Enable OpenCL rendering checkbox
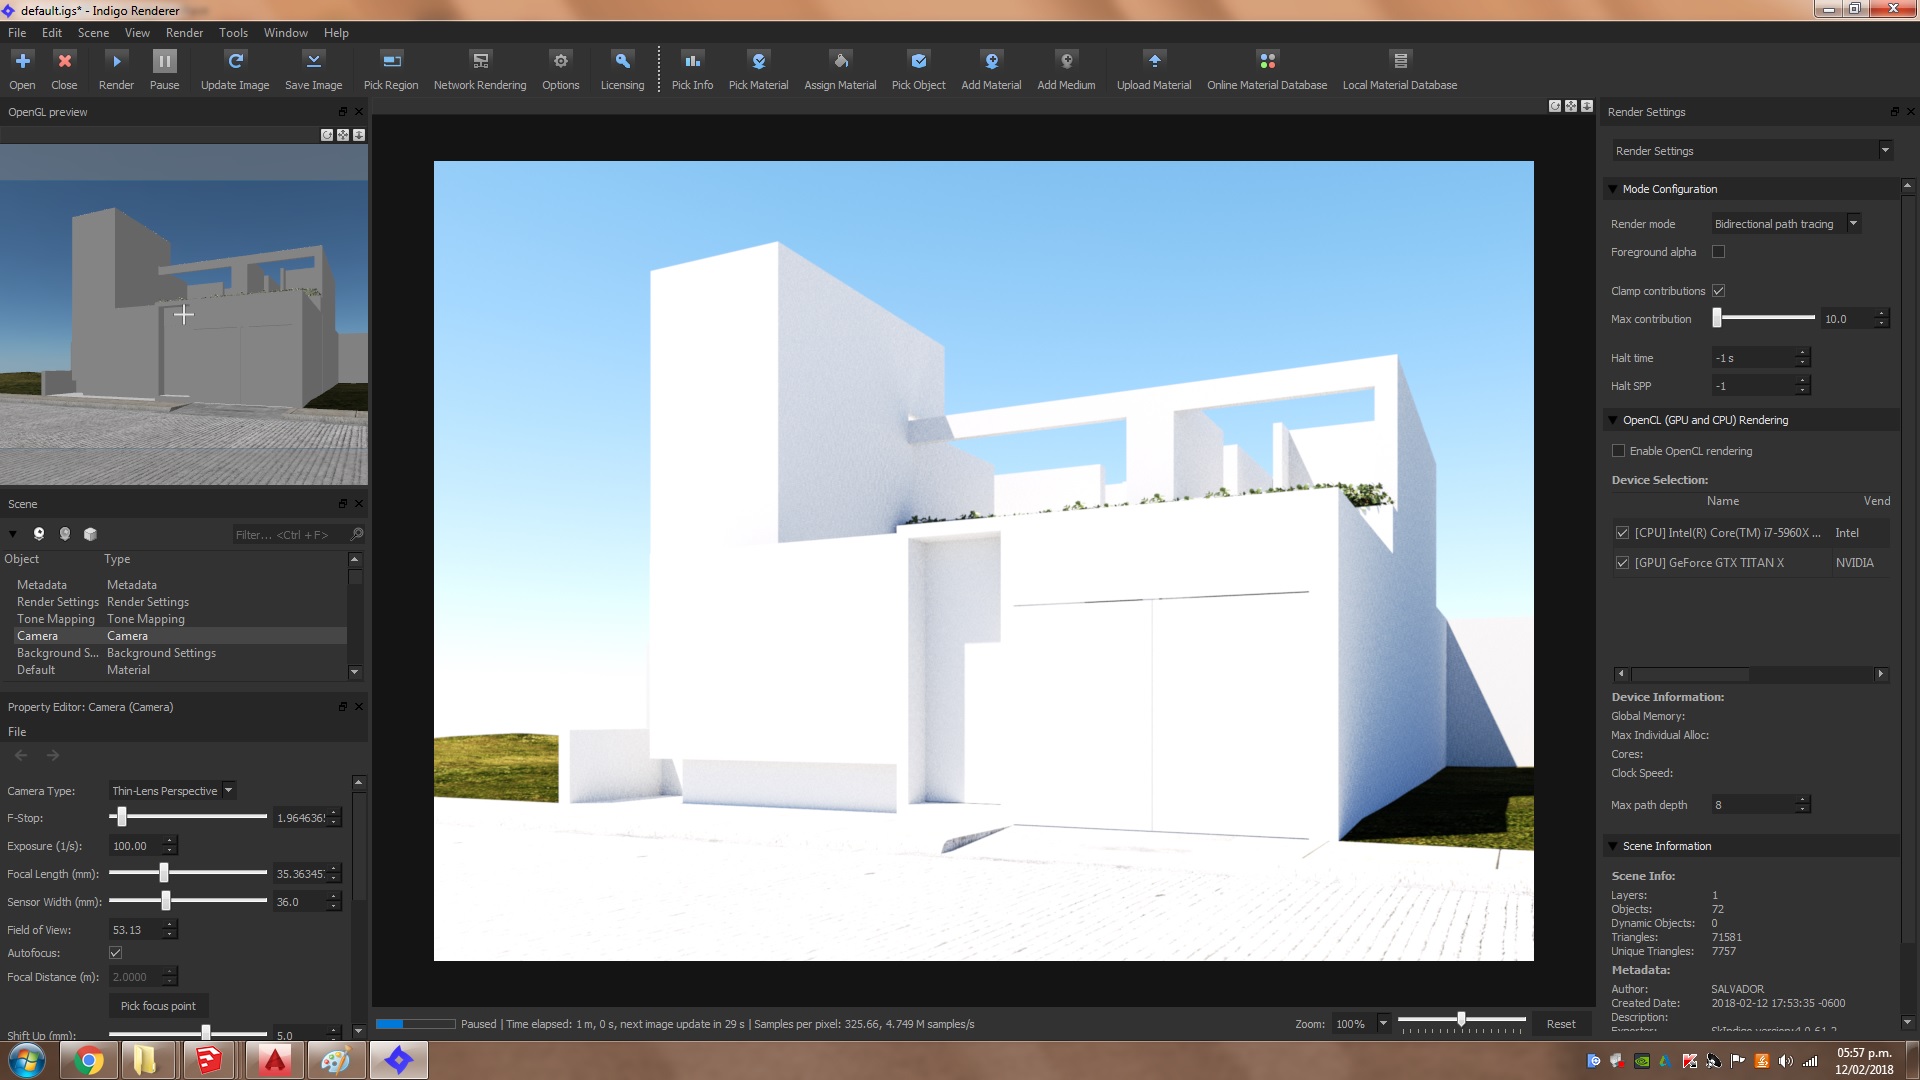 [x=1618, y=451]
